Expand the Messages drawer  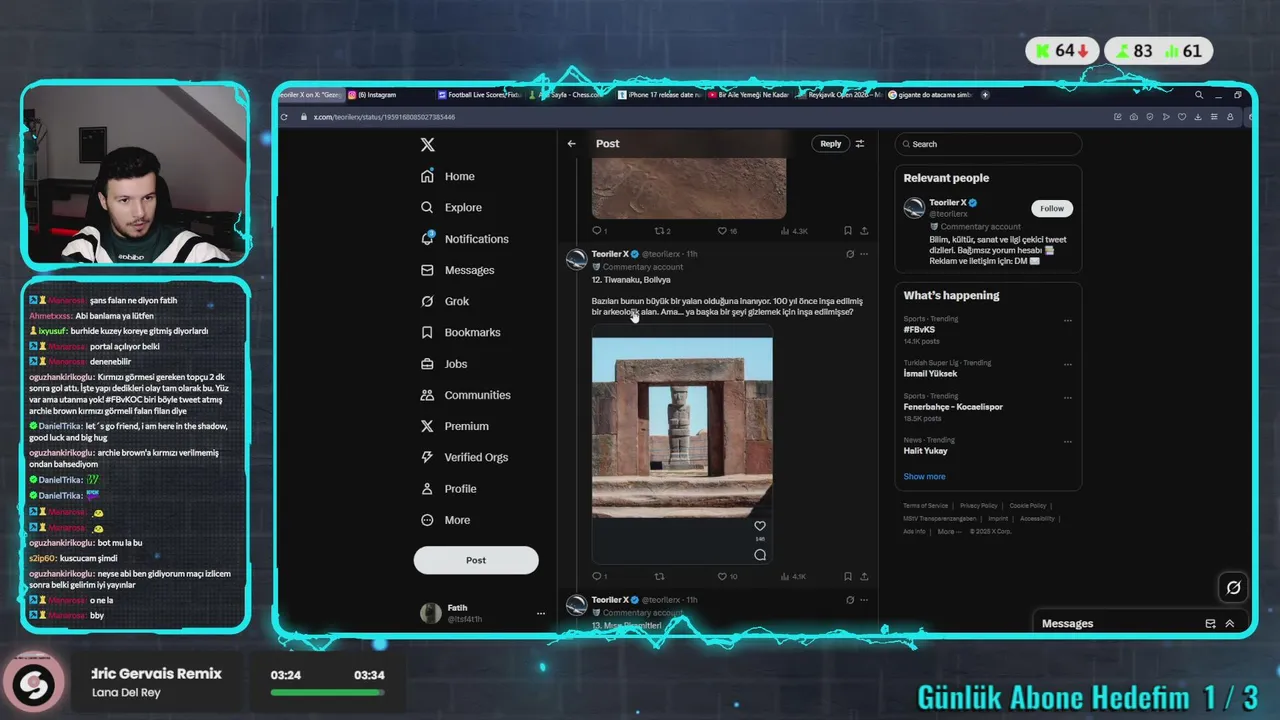click(1230, 623)
